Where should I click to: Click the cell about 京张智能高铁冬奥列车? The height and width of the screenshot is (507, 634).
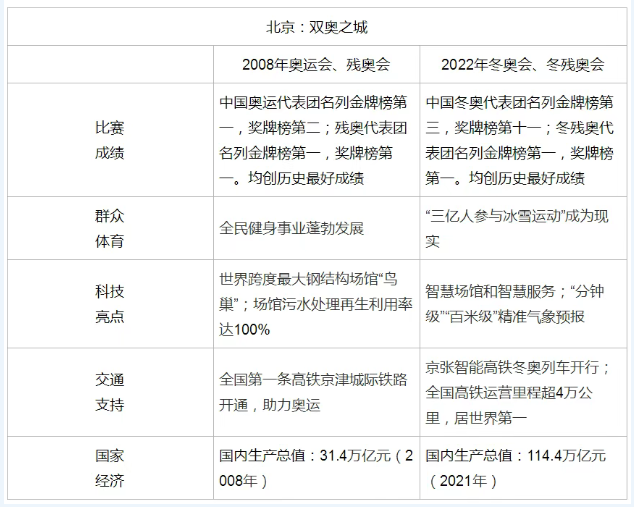[523, 392]
